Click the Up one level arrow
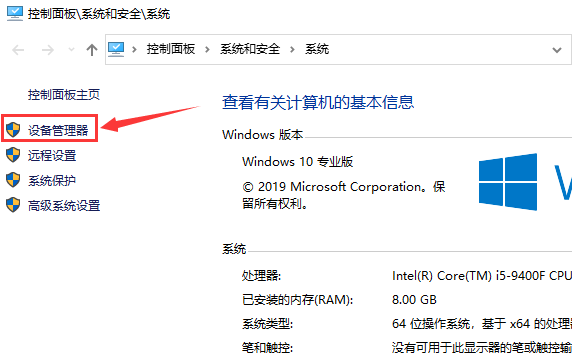 coord(92,50)
